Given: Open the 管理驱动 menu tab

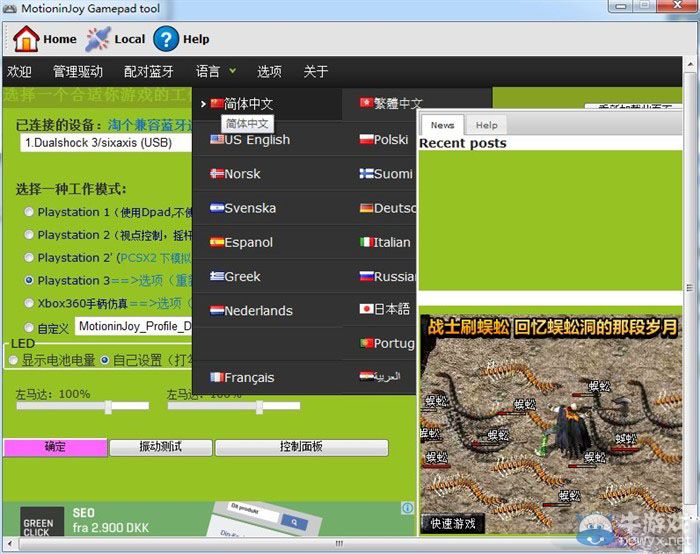Looking at the screenshot, I should point(78,71).
